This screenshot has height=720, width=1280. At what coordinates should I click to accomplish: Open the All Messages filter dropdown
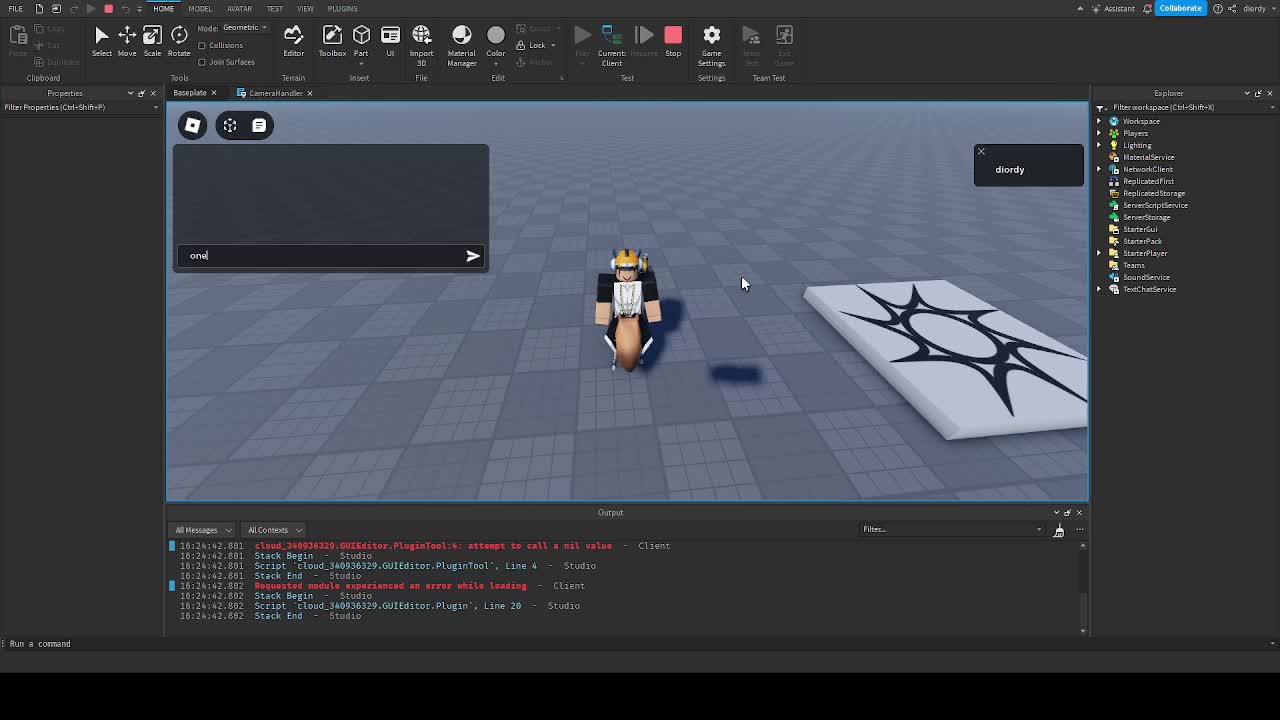[203, 530]
